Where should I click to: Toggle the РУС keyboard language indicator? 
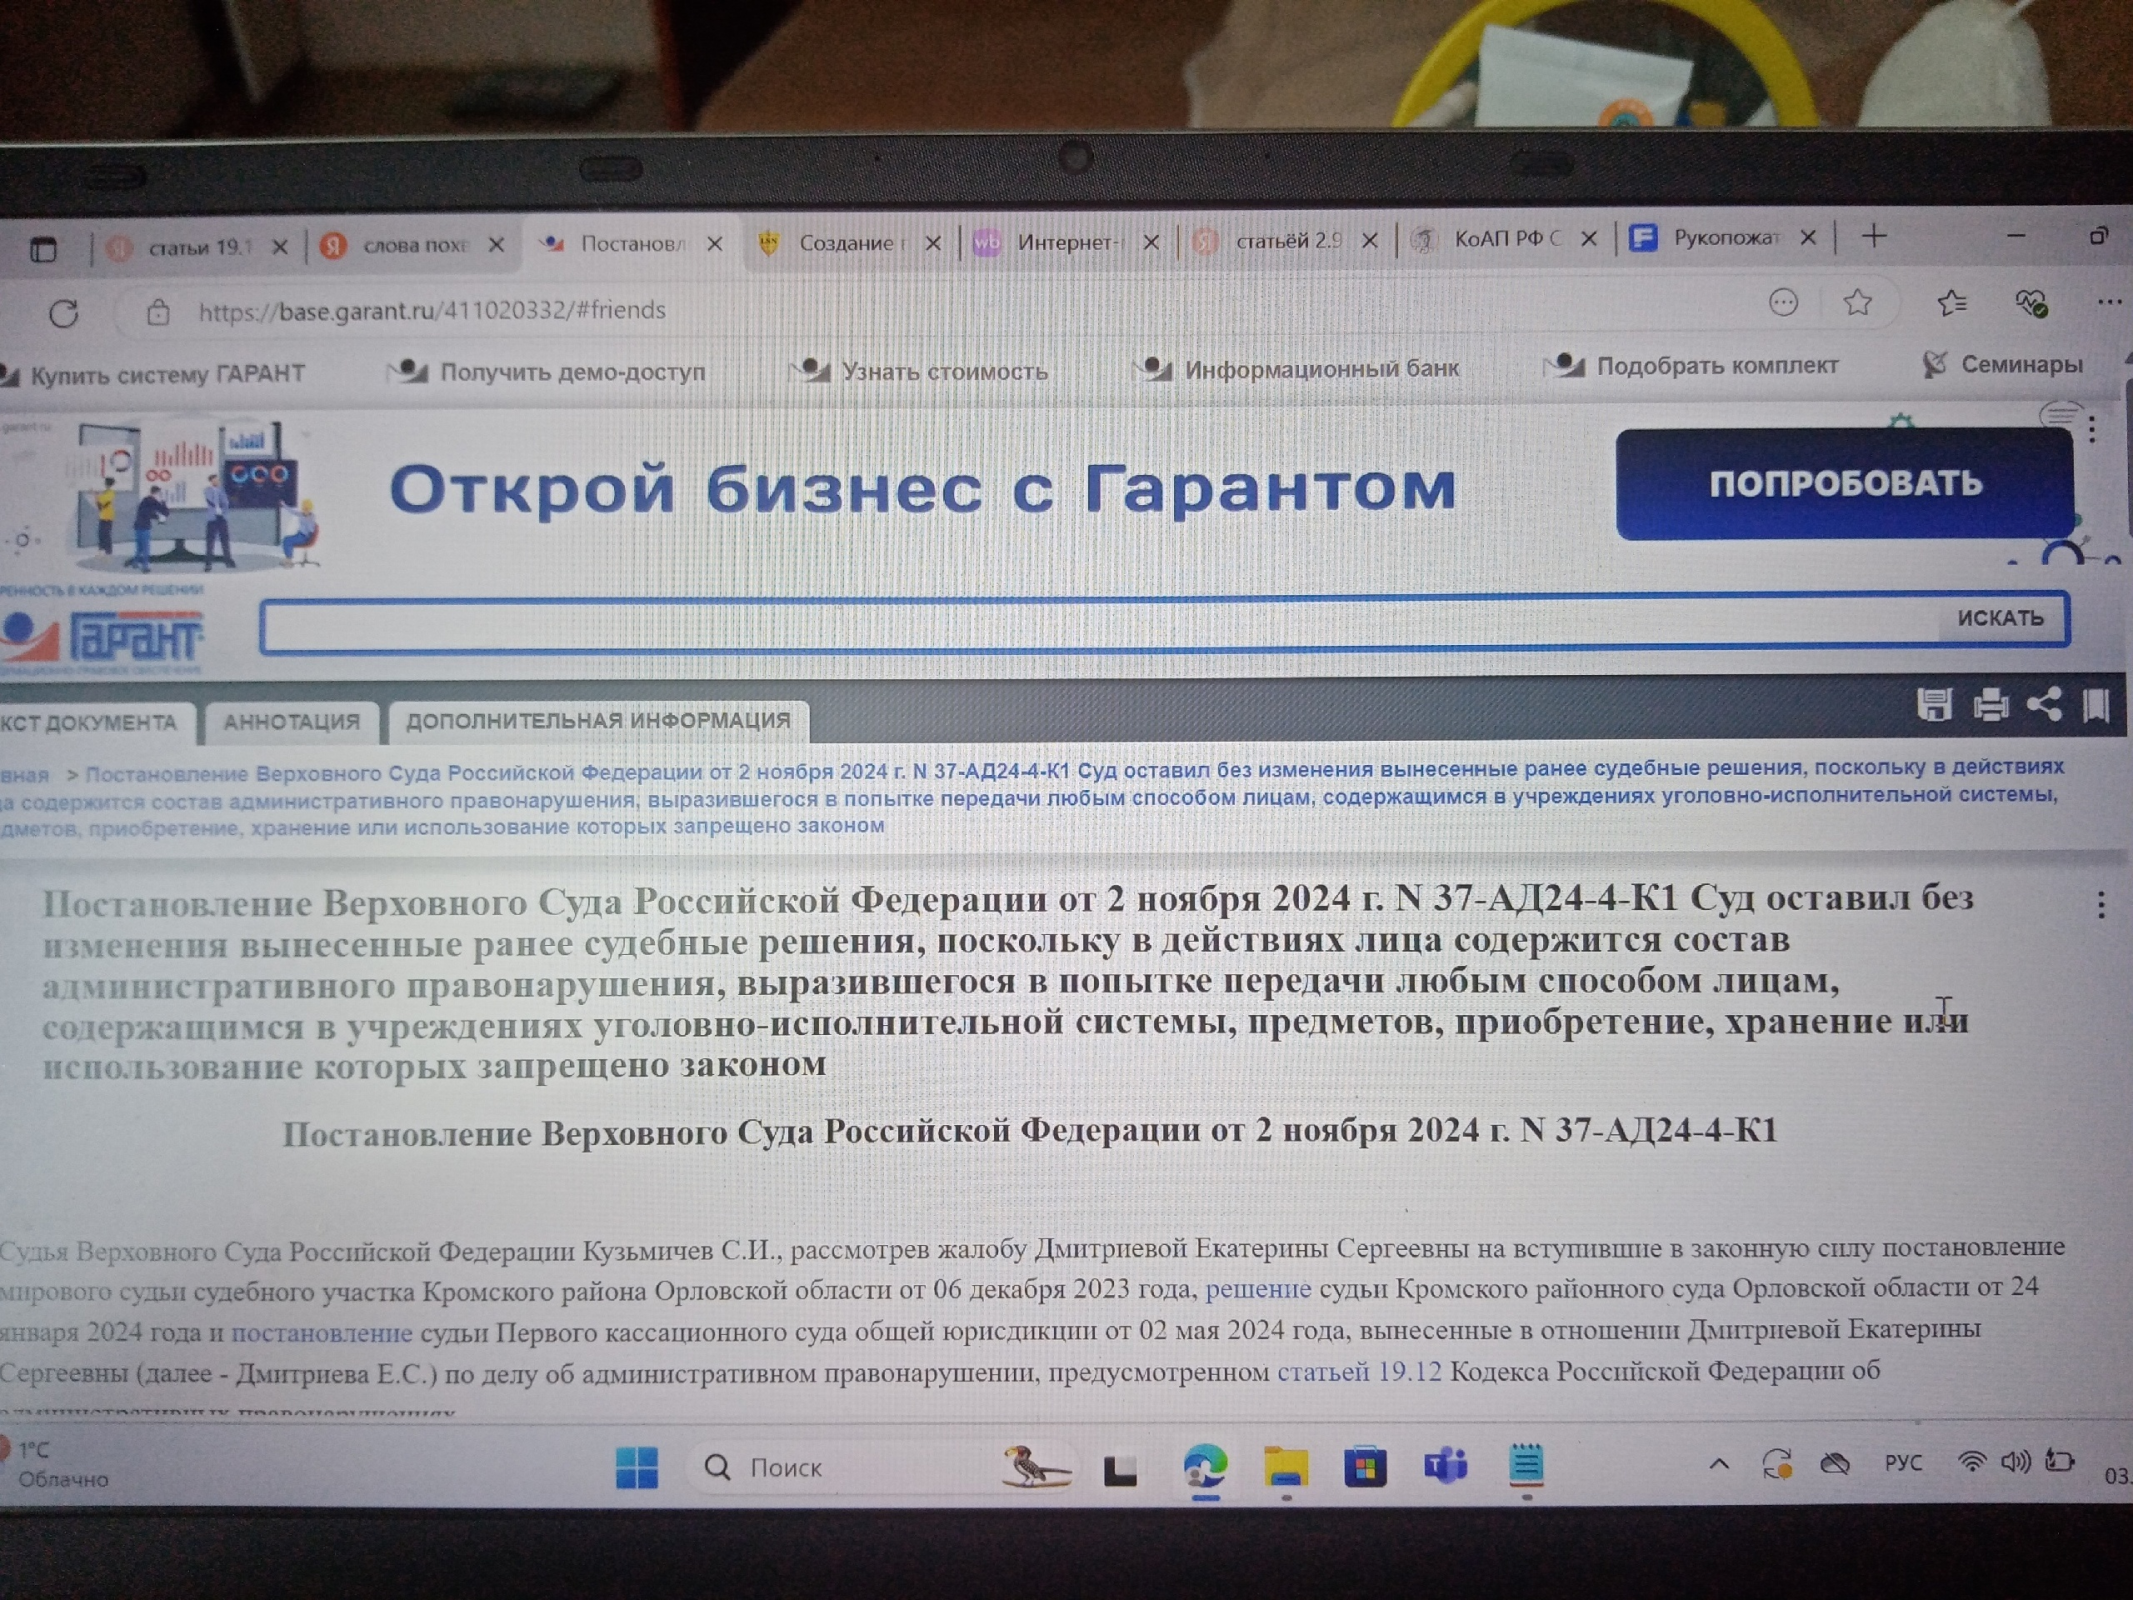click(x=1902, y=1463)
